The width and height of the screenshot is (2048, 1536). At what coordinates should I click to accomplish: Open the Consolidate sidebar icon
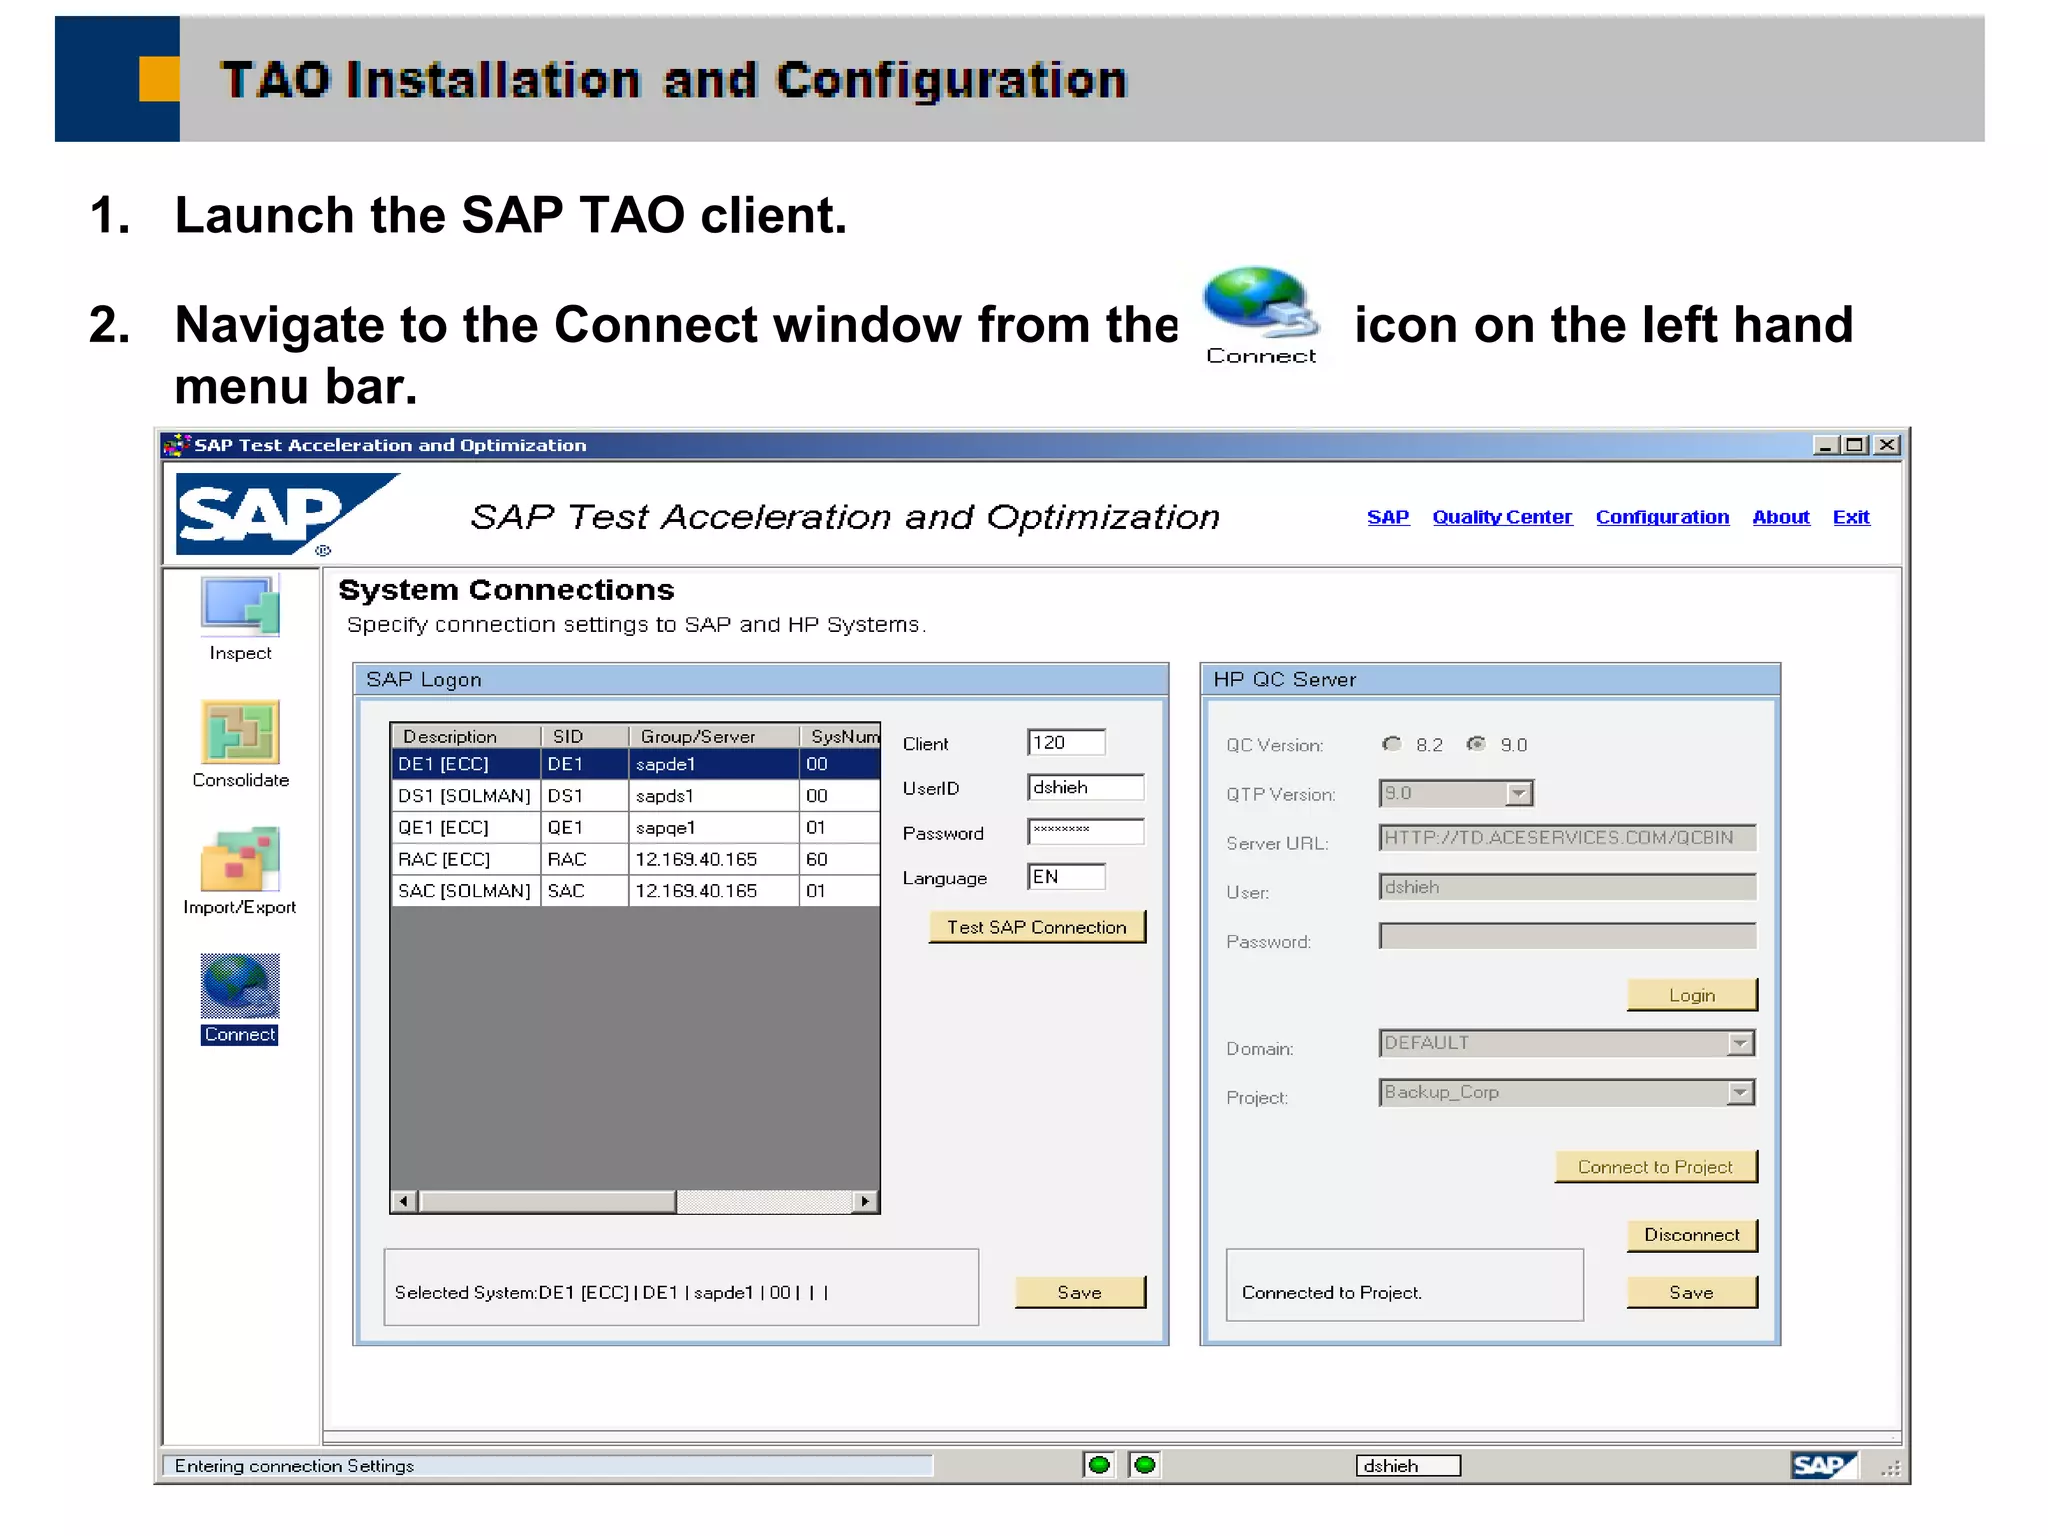240,732
